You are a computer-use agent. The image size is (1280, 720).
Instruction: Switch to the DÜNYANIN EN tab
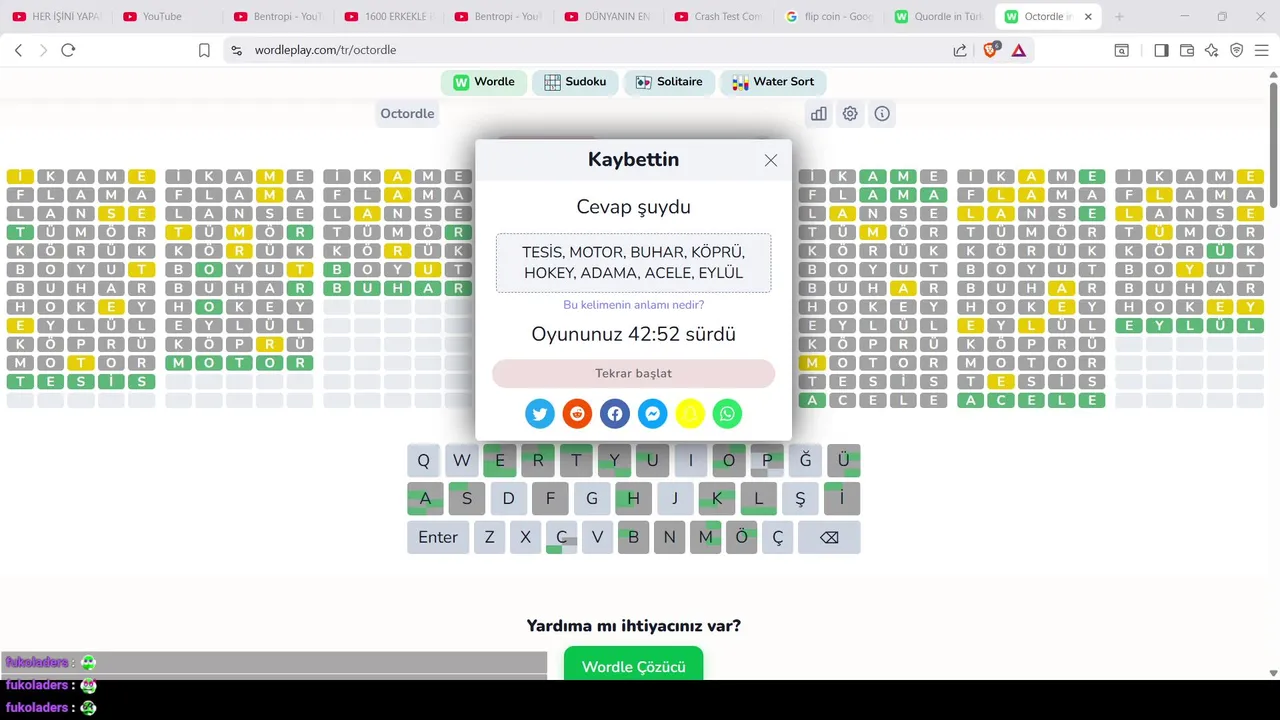pos(609,17)
